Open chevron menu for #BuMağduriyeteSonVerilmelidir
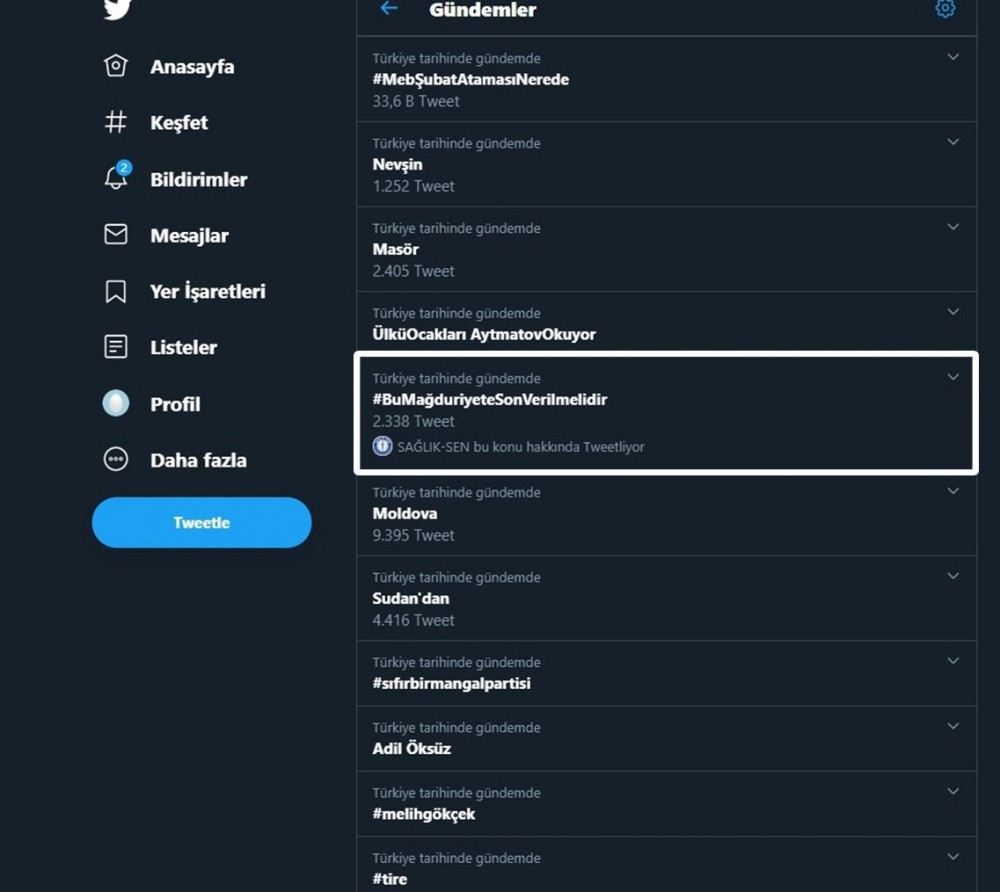 953,377
